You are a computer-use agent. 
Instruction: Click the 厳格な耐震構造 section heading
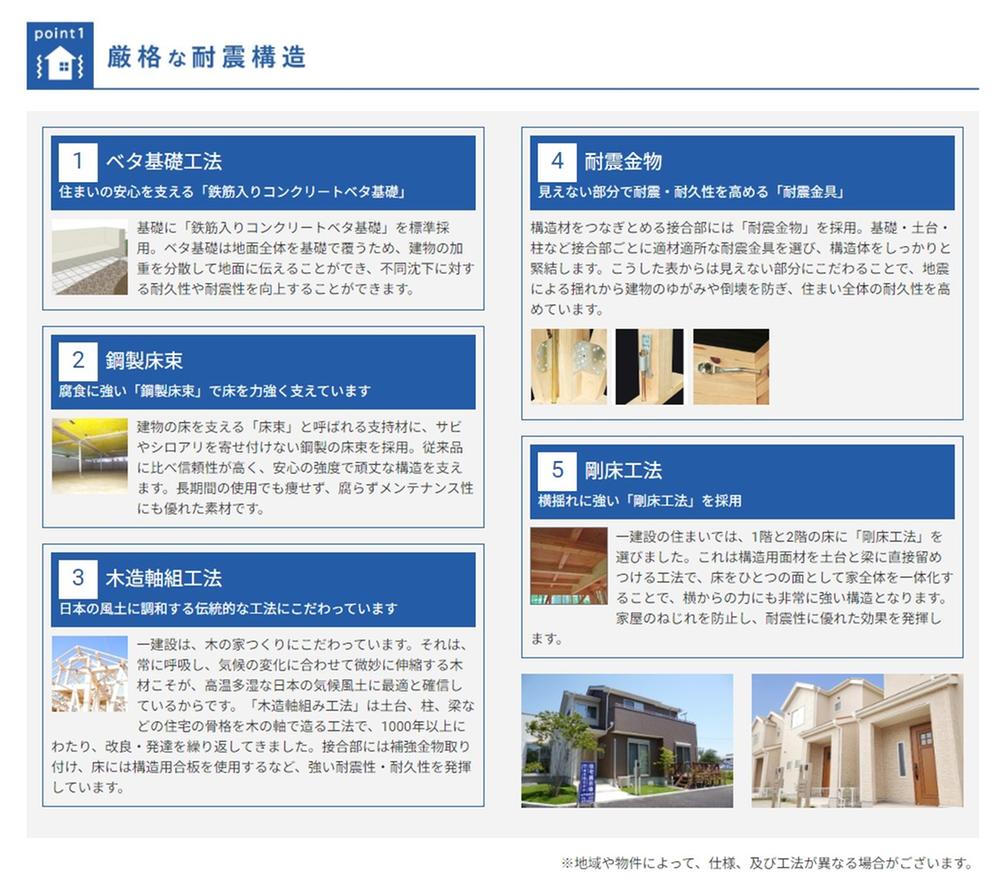206,57
